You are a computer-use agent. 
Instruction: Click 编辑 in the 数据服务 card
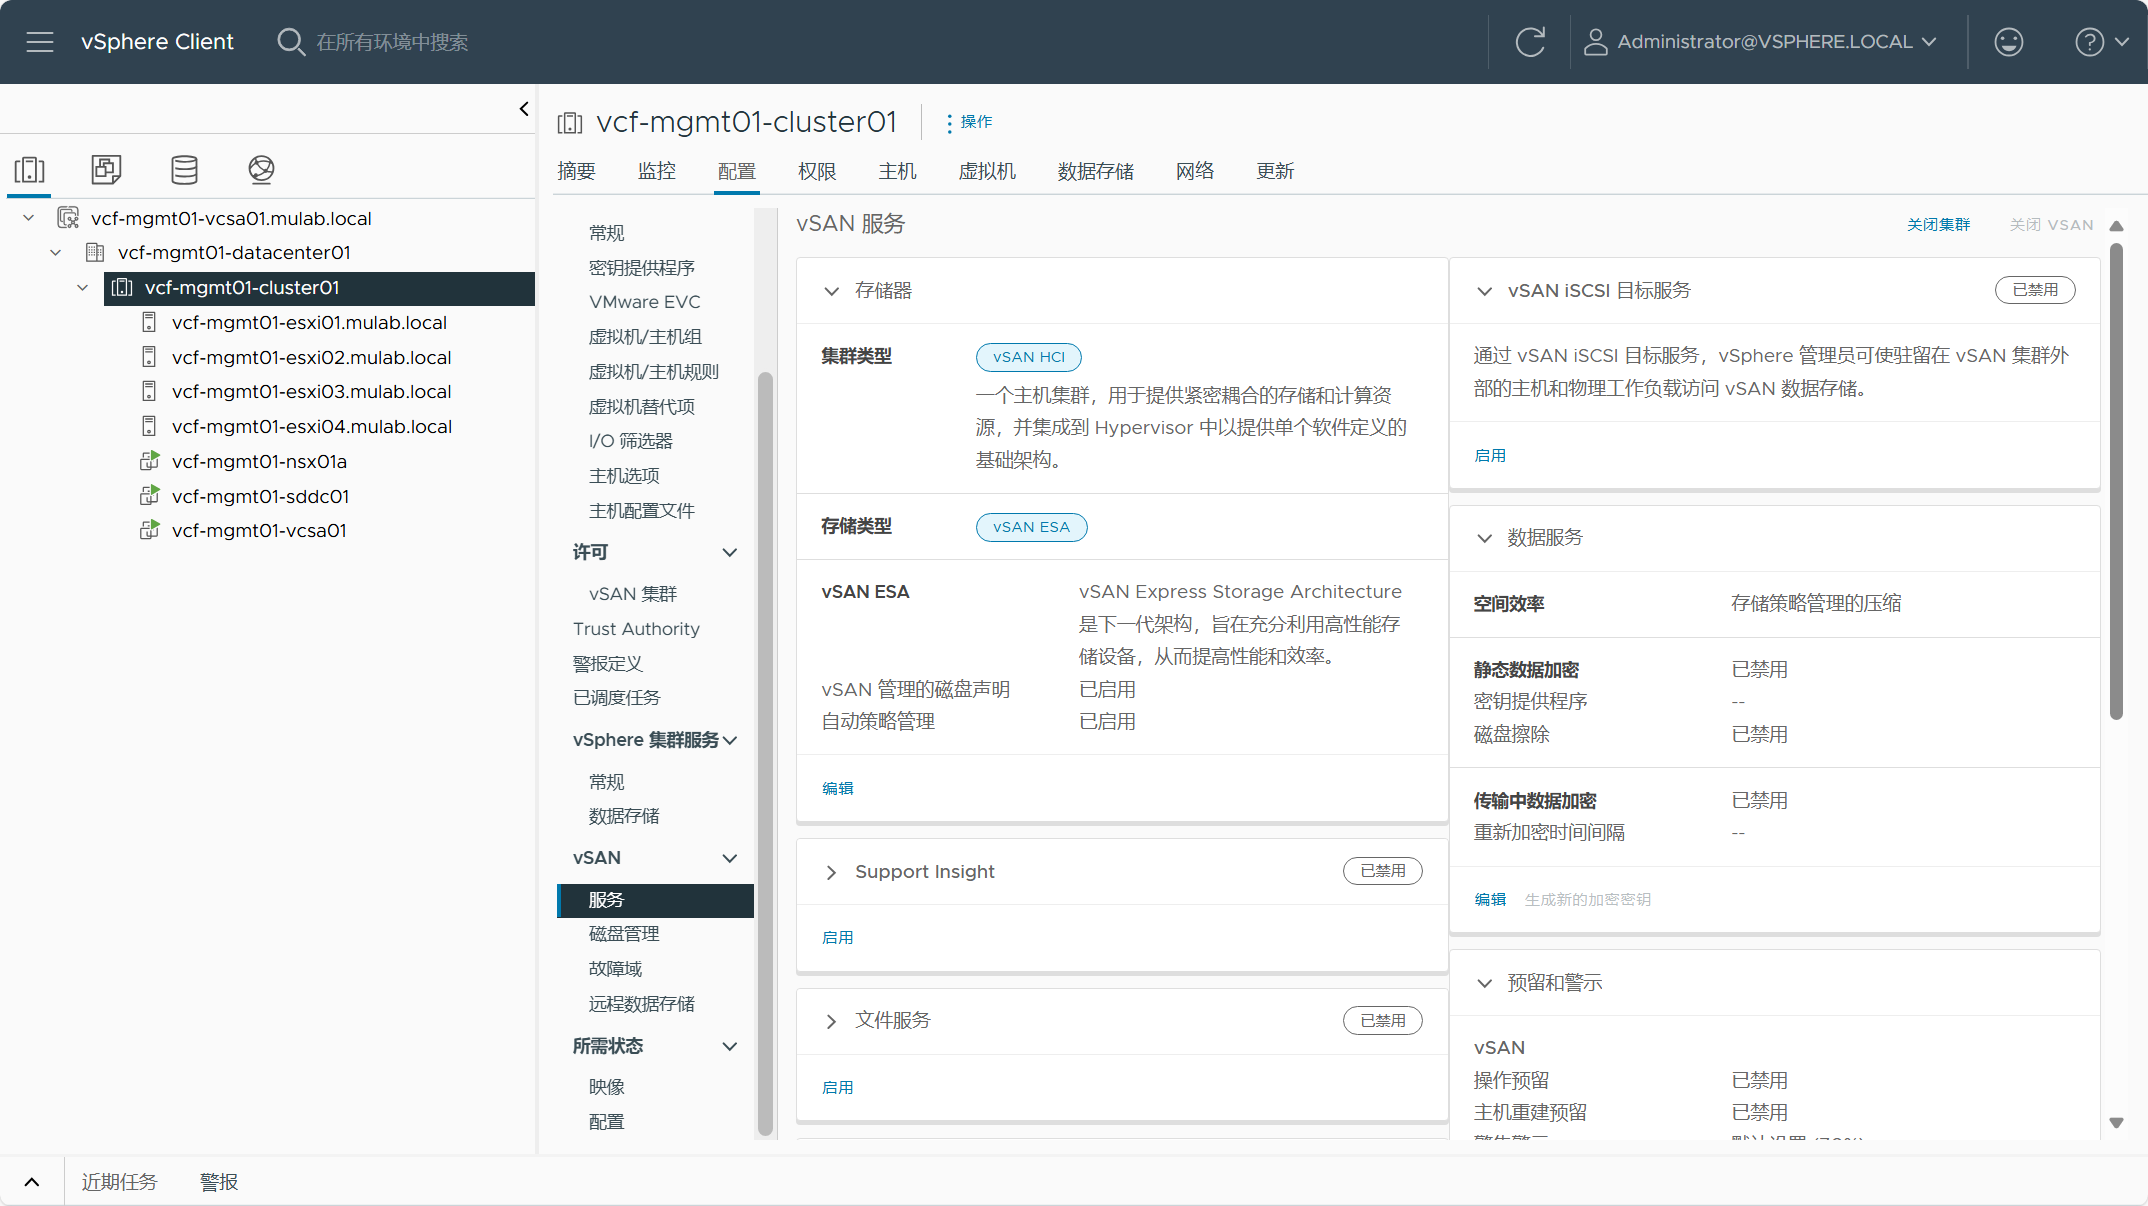tap(1490, 899)
